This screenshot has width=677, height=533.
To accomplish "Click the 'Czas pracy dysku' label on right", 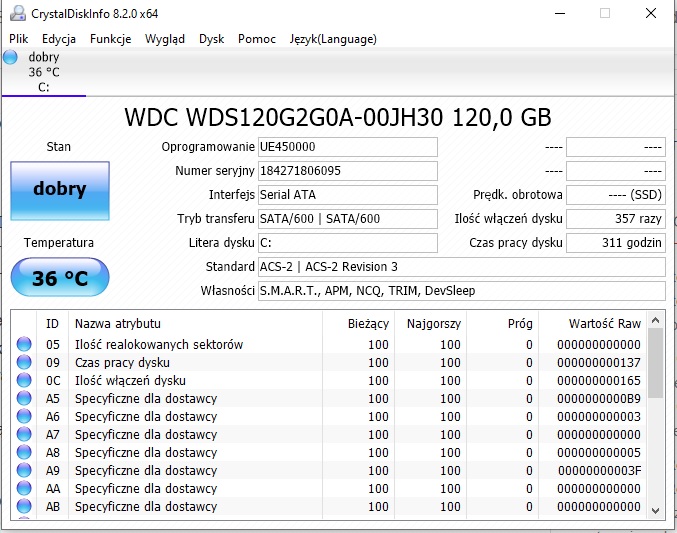I will 516,243.
